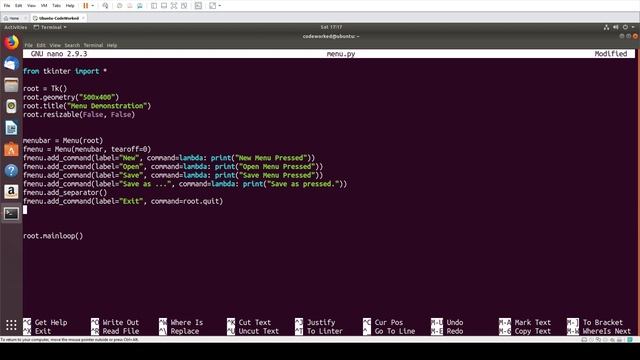
Task: Click the take snapshot toolbar icon
Action: (120, 6)
